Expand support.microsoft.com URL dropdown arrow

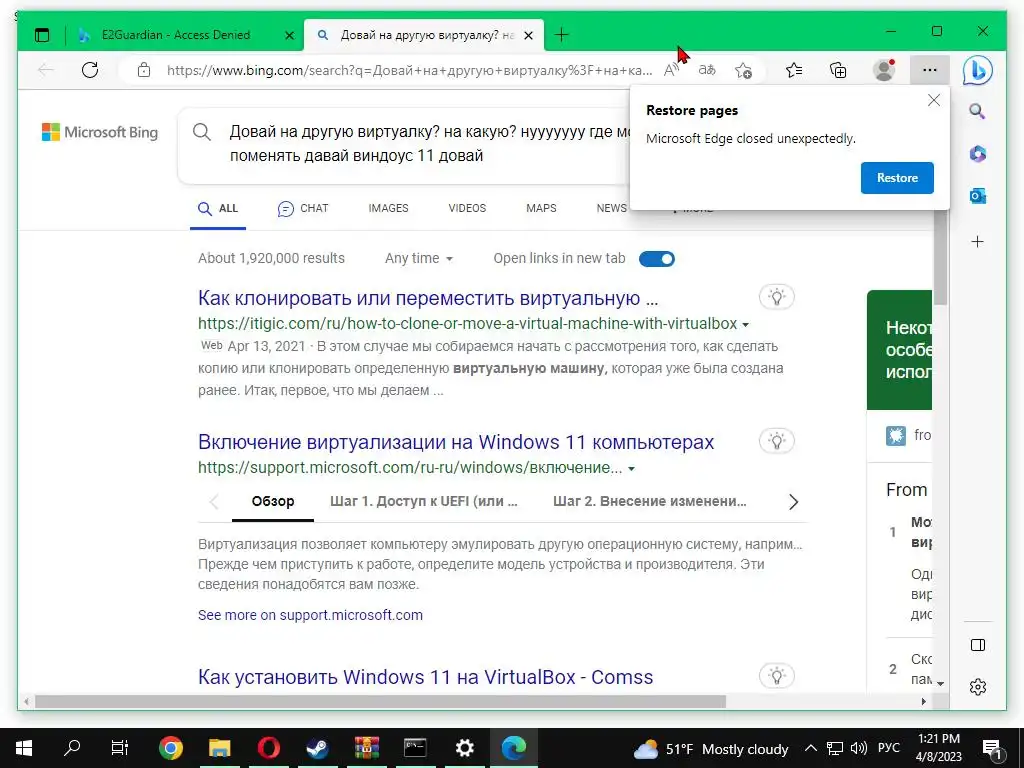click(632, 468)
